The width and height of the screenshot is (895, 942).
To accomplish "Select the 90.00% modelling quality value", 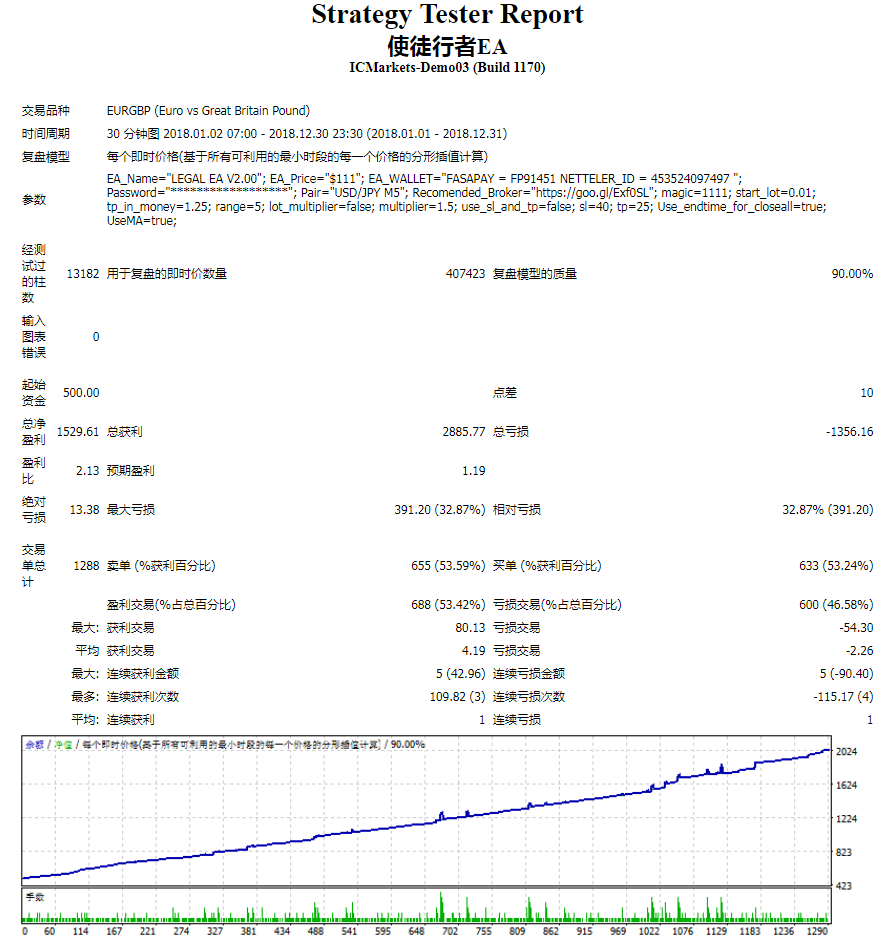I will pyautogui.click(x=852, y=274).
